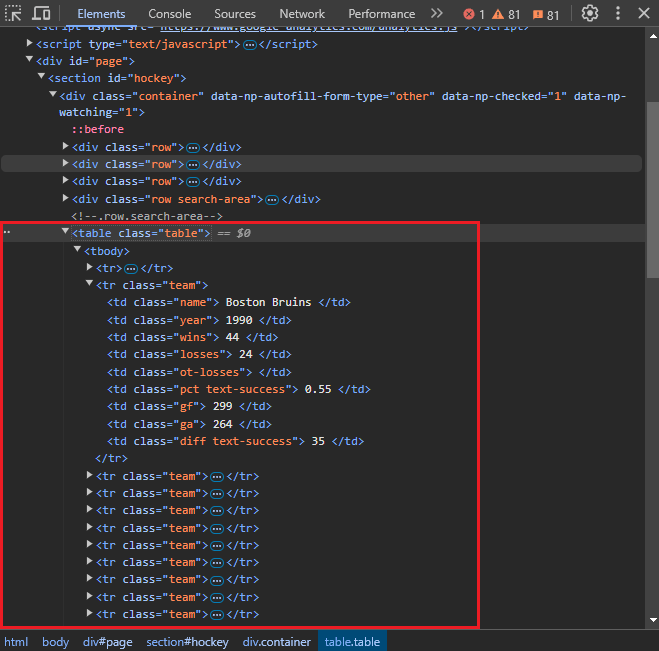Activate the inspect element picker icon
The width and height of the screenshot is (659, 651).
(14, 14)
